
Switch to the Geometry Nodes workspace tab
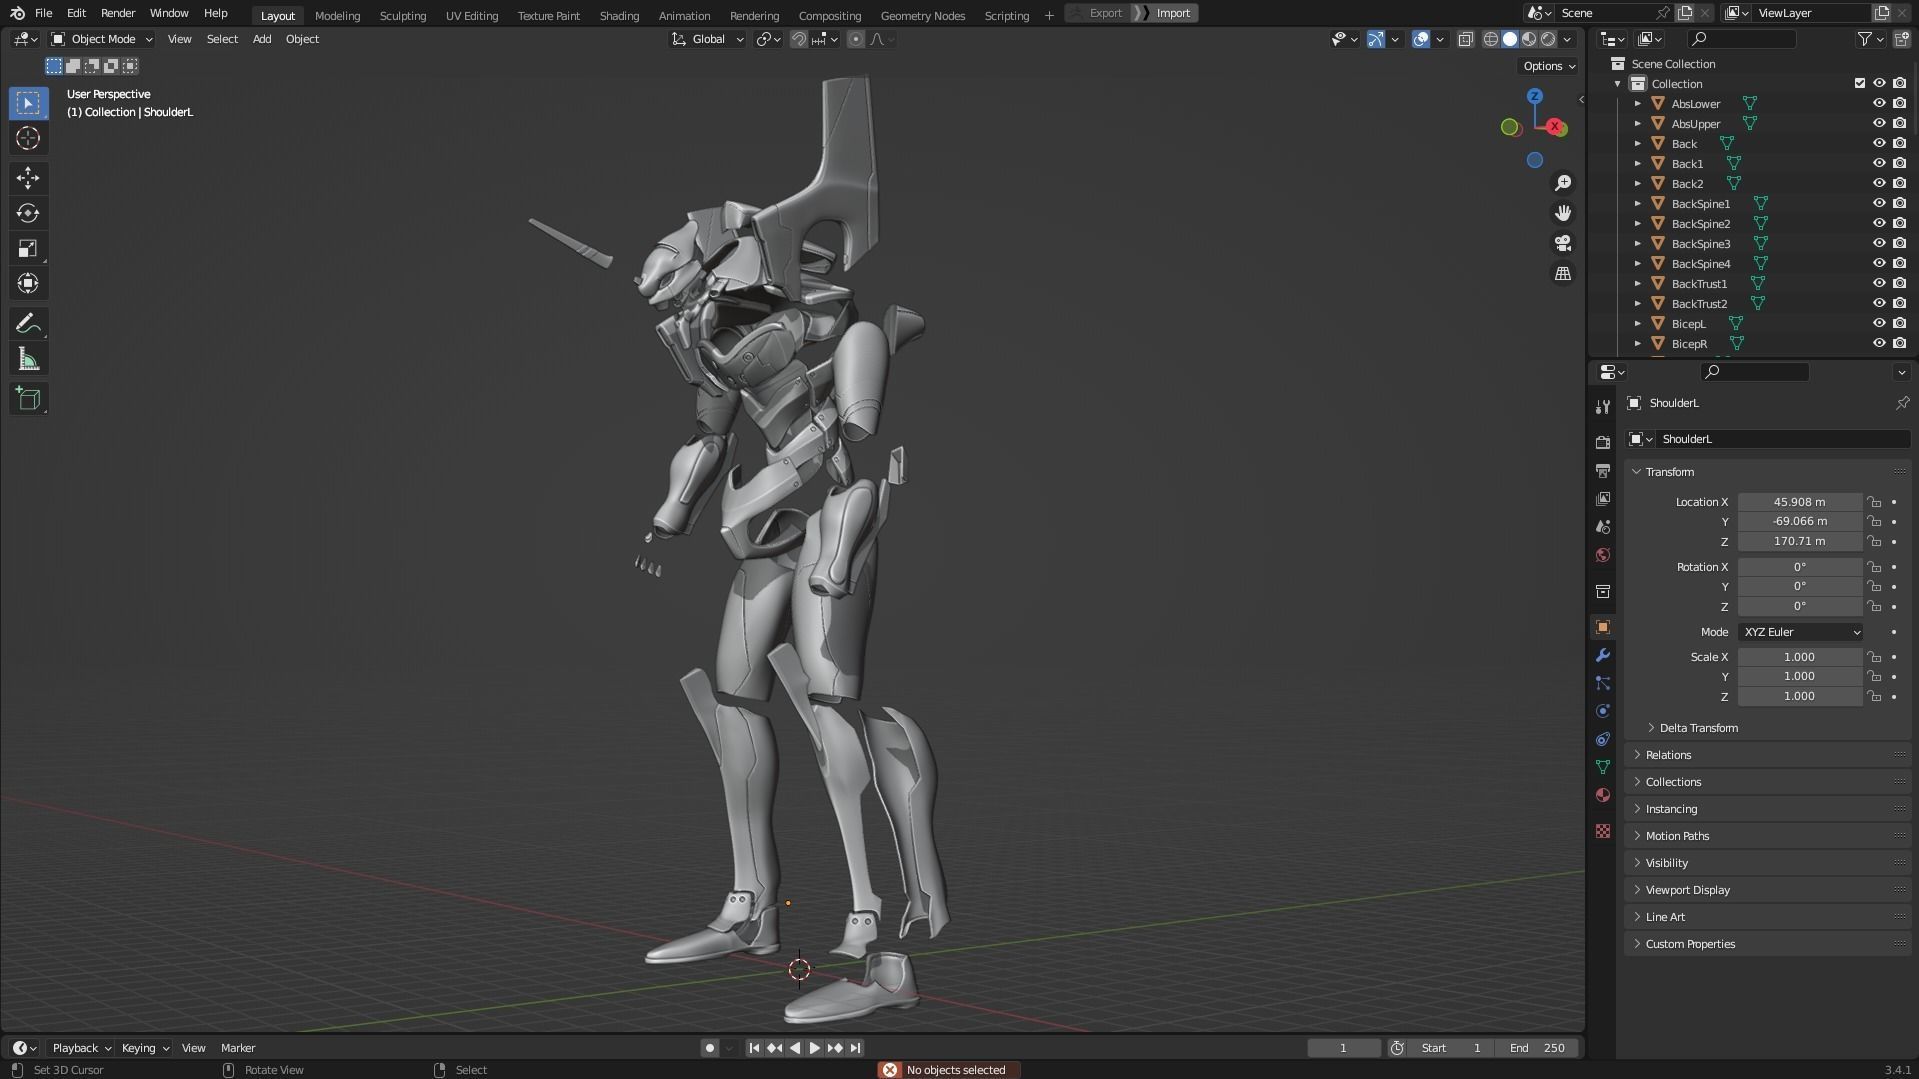(923, 15)
